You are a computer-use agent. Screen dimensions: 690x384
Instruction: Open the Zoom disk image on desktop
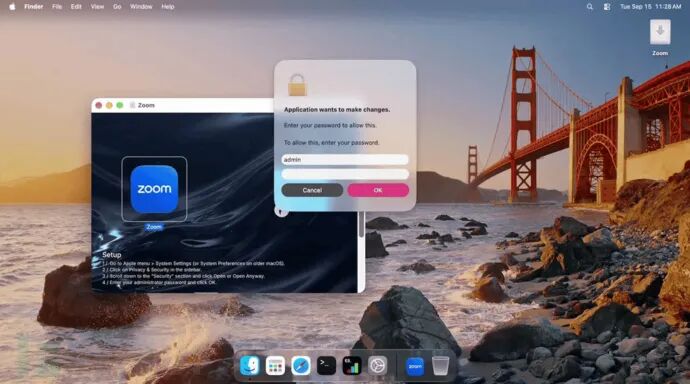click(660, 37)
